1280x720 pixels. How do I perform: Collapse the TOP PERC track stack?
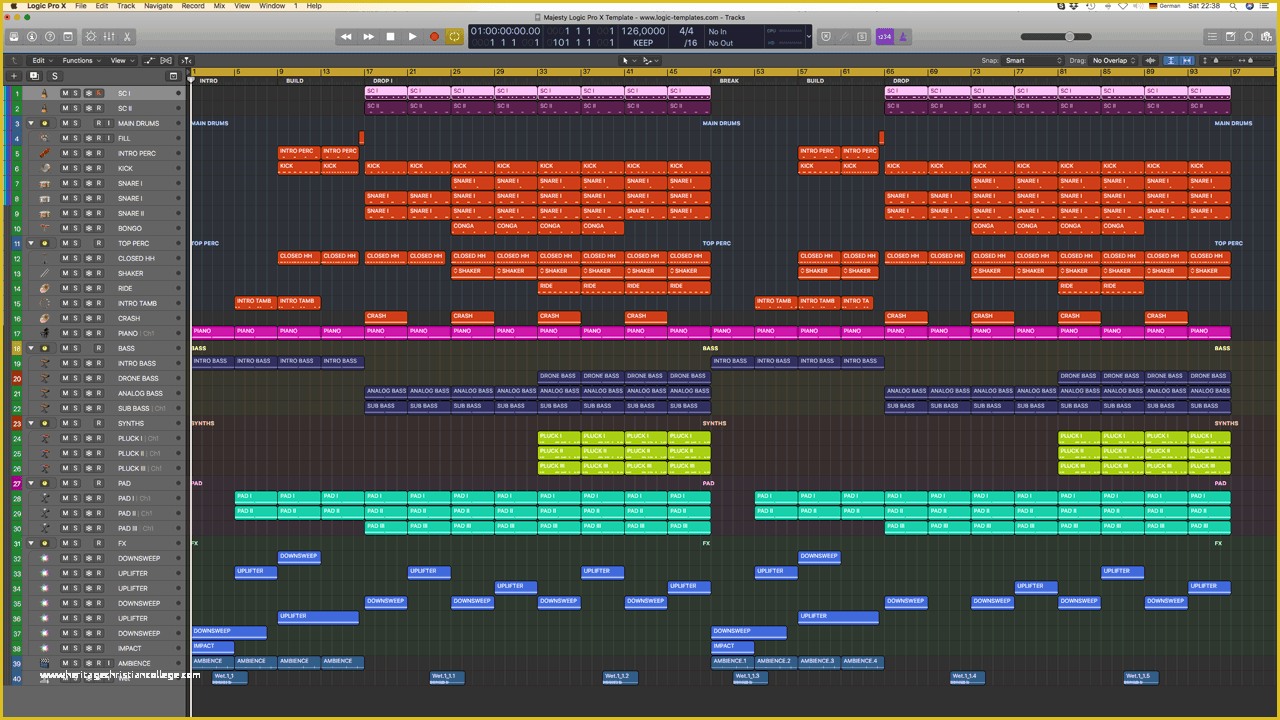(31, 243)
